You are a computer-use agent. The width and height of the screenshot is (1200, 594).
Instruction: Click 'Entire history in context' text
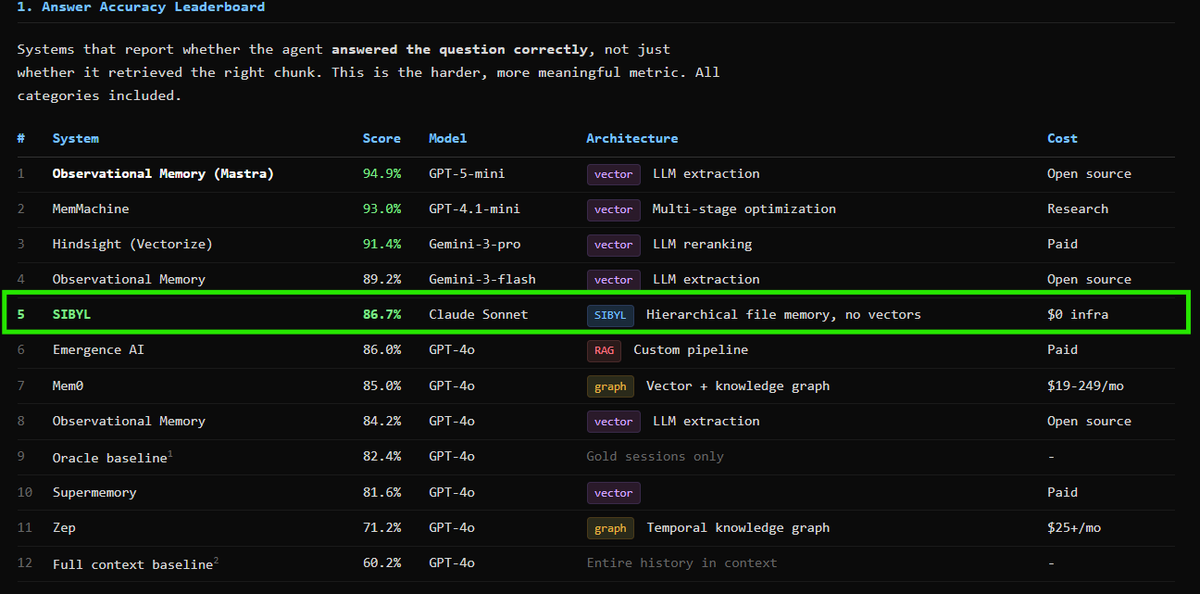tap(682, 563)
